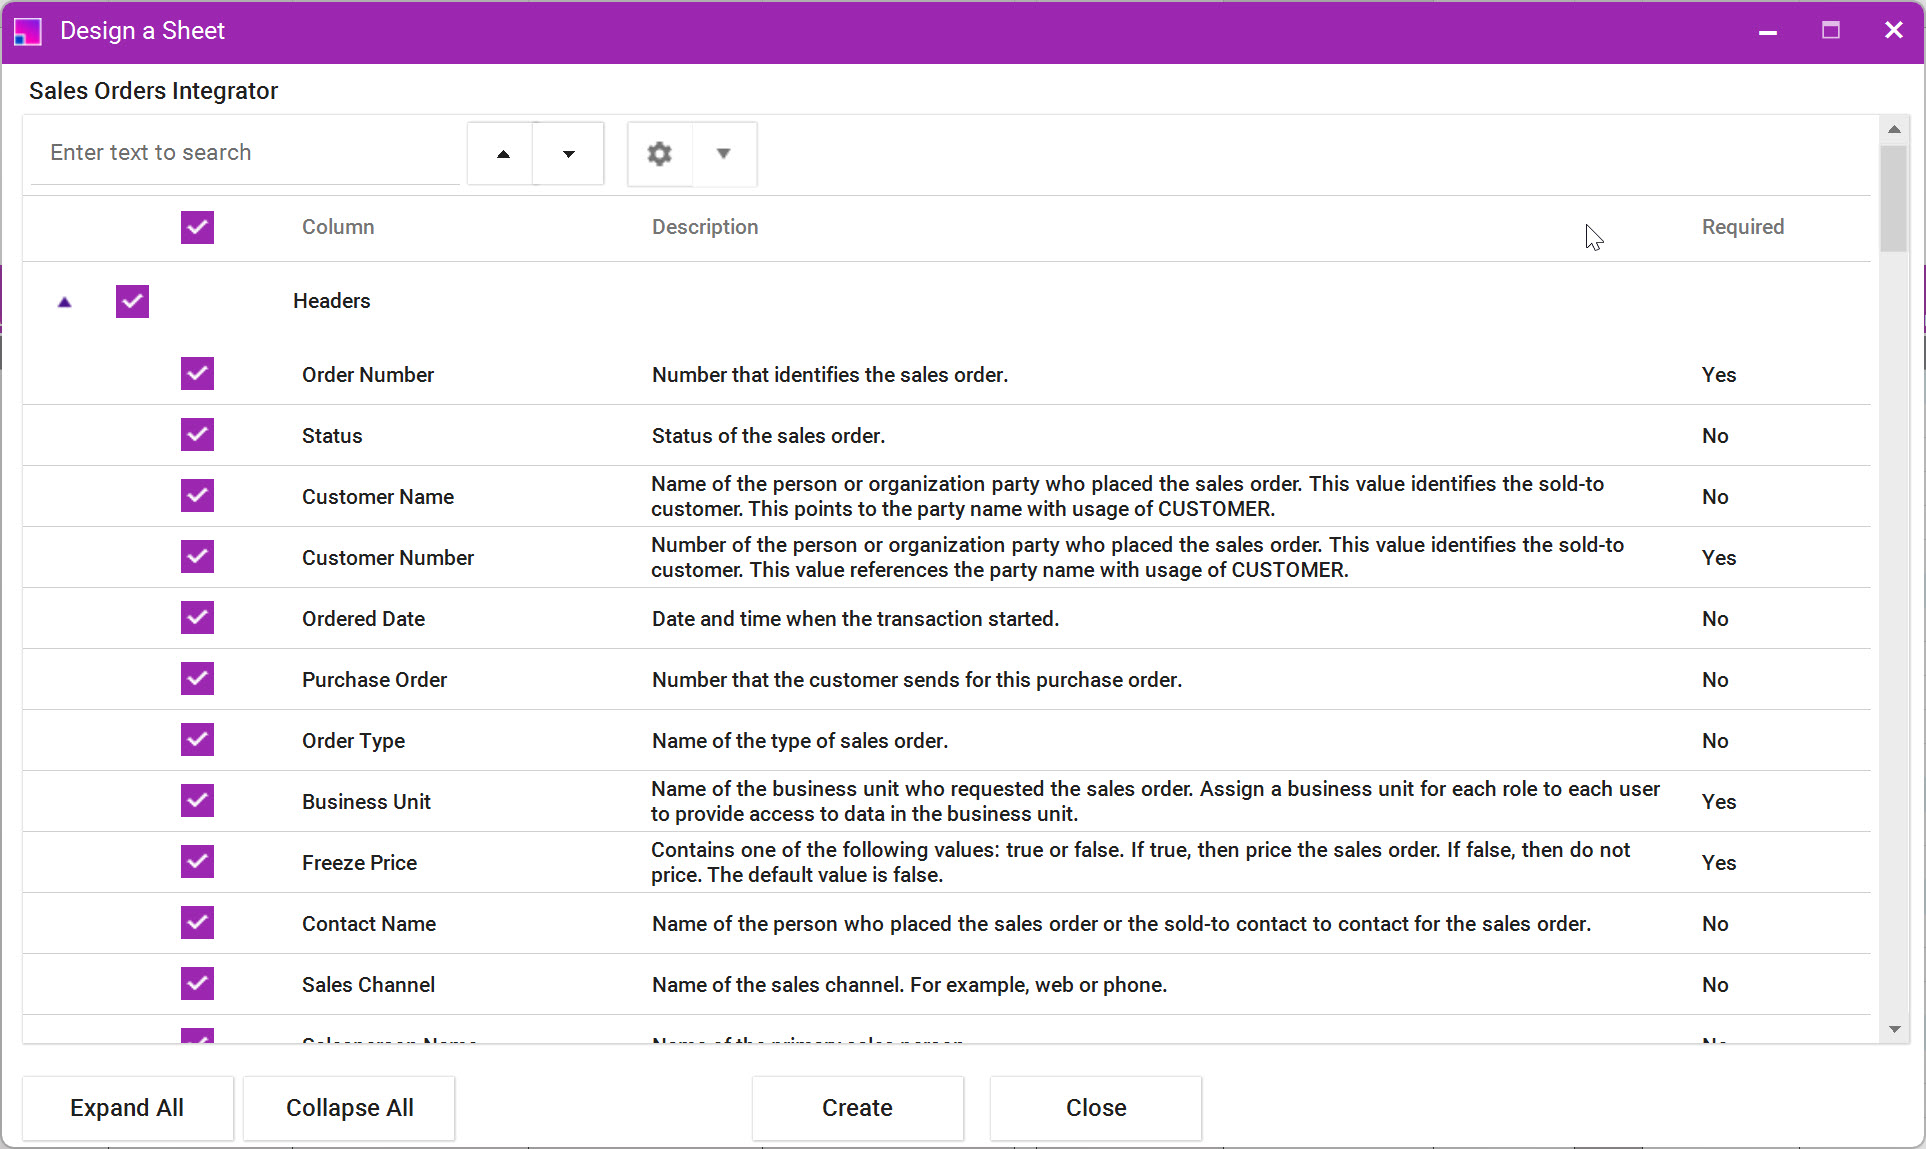Open the dropdown beside gear icon
1926x1149 pixels.
point(723,154)
